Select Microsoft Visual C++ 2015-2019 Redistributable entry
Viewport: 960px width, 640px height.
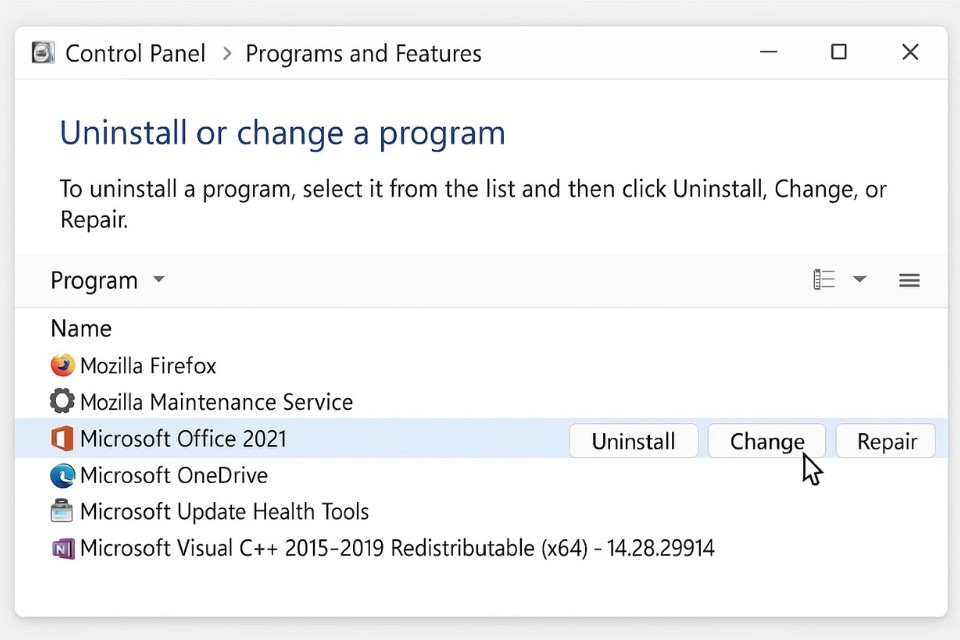[397, 548]
